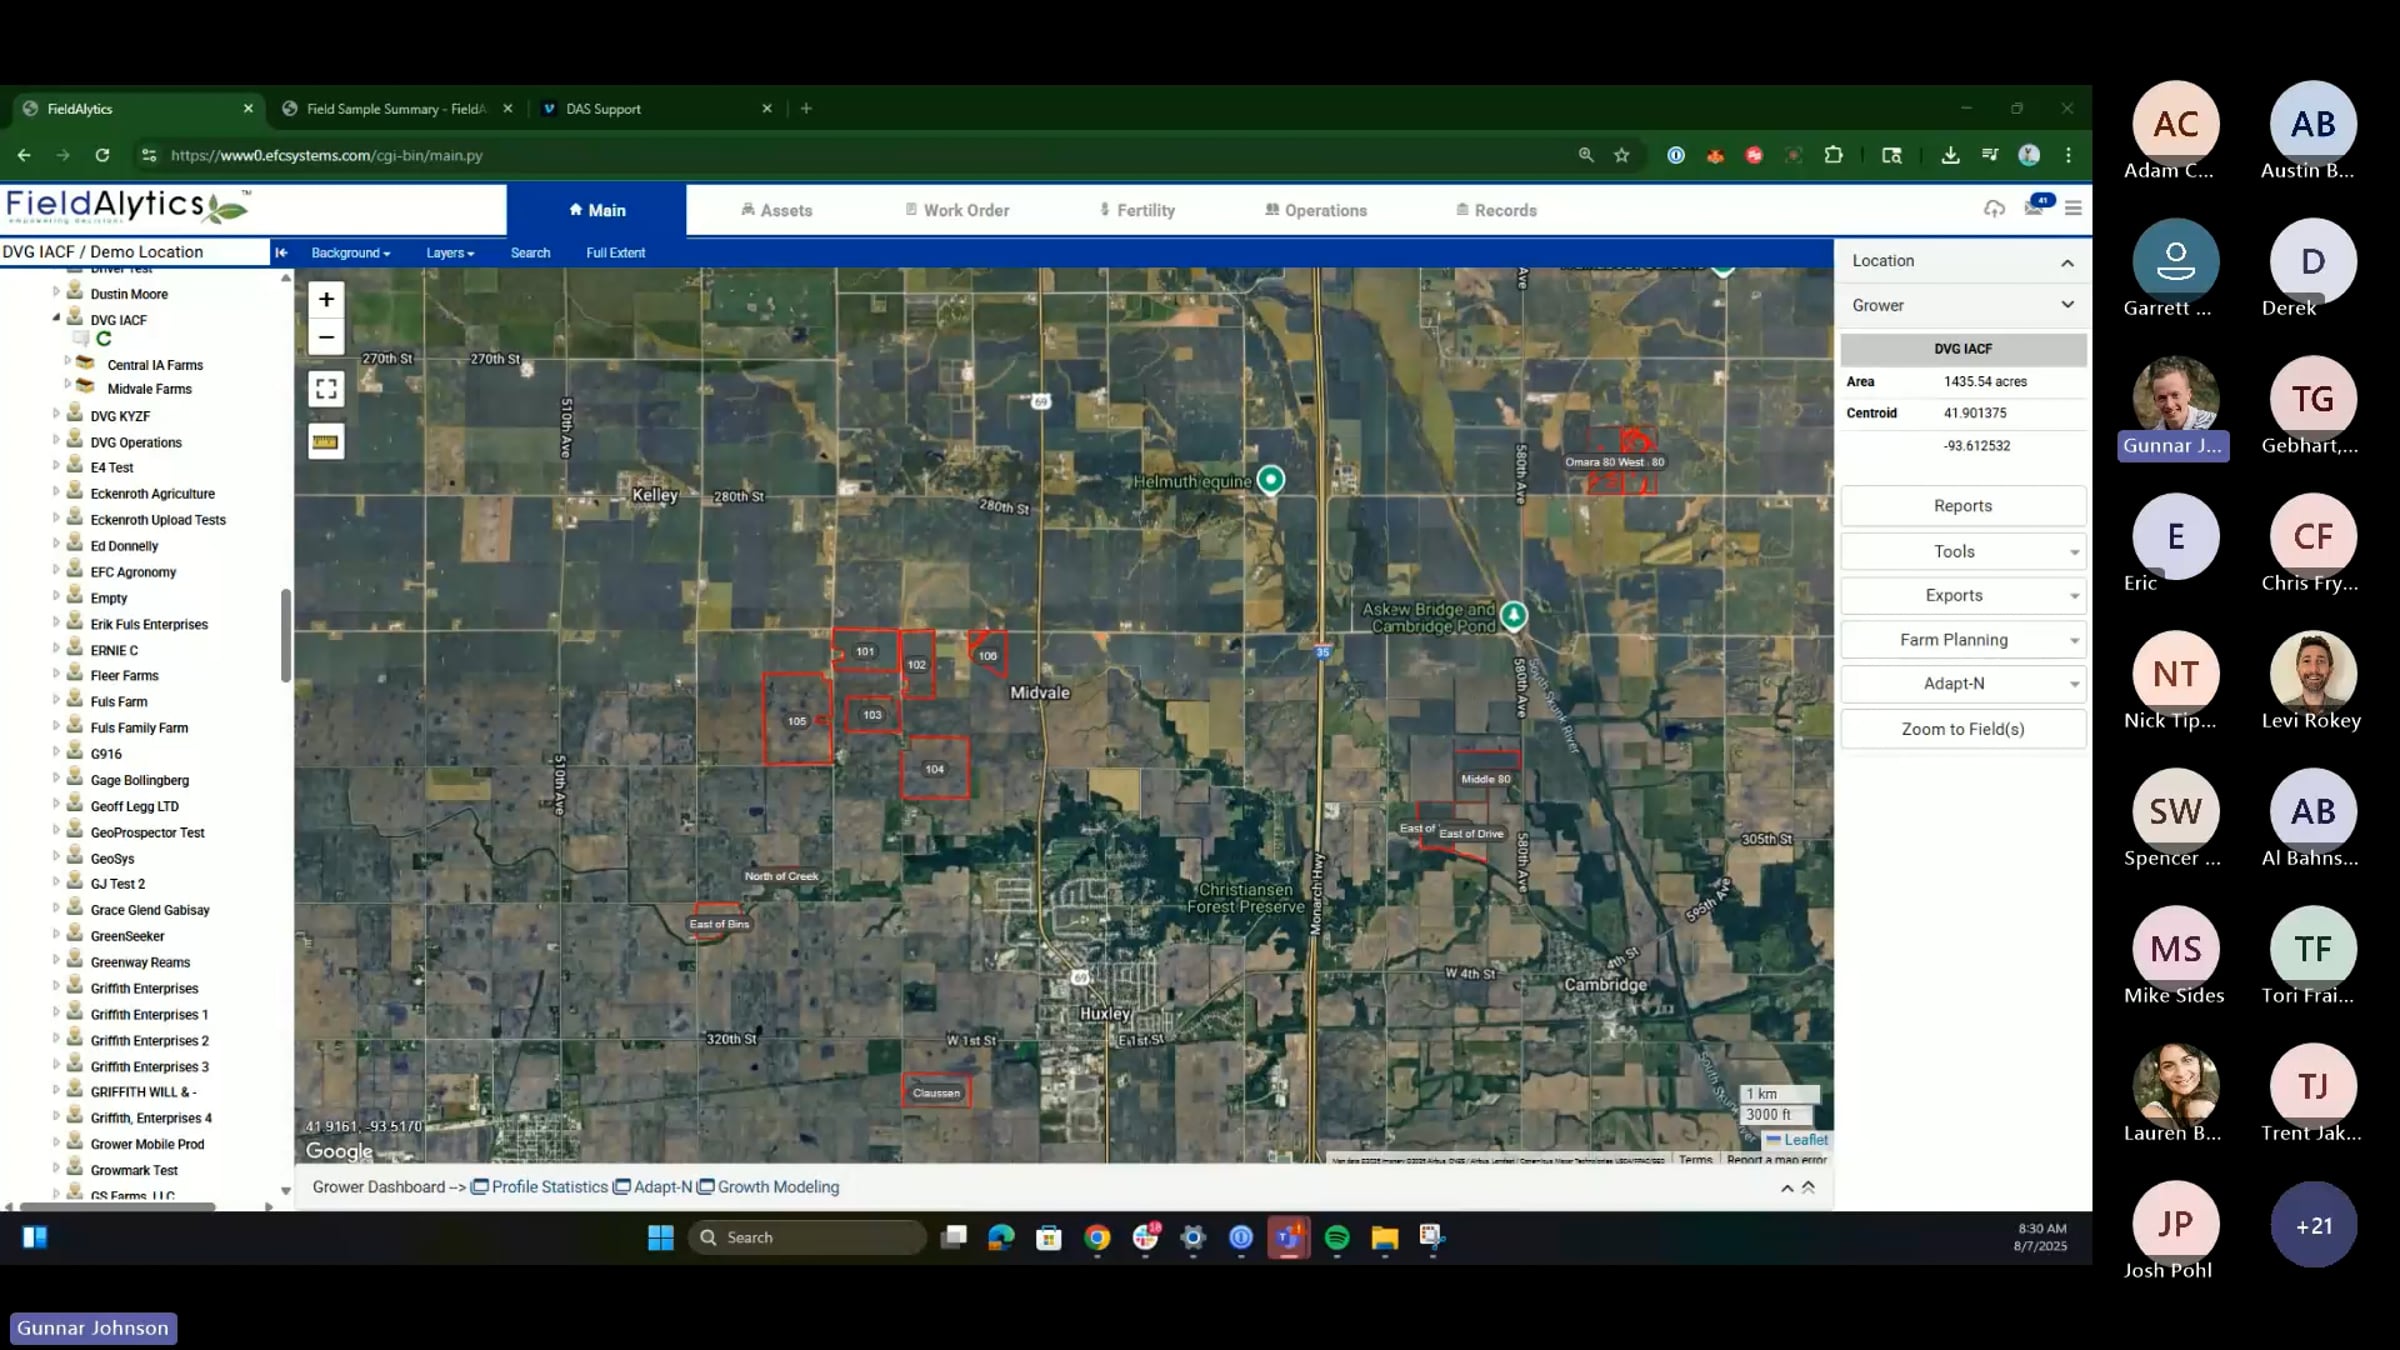Open the map measure ruler tool
Image resolution: width=2400 pixels, height=1350 pixels.
(x=326, y=441)
